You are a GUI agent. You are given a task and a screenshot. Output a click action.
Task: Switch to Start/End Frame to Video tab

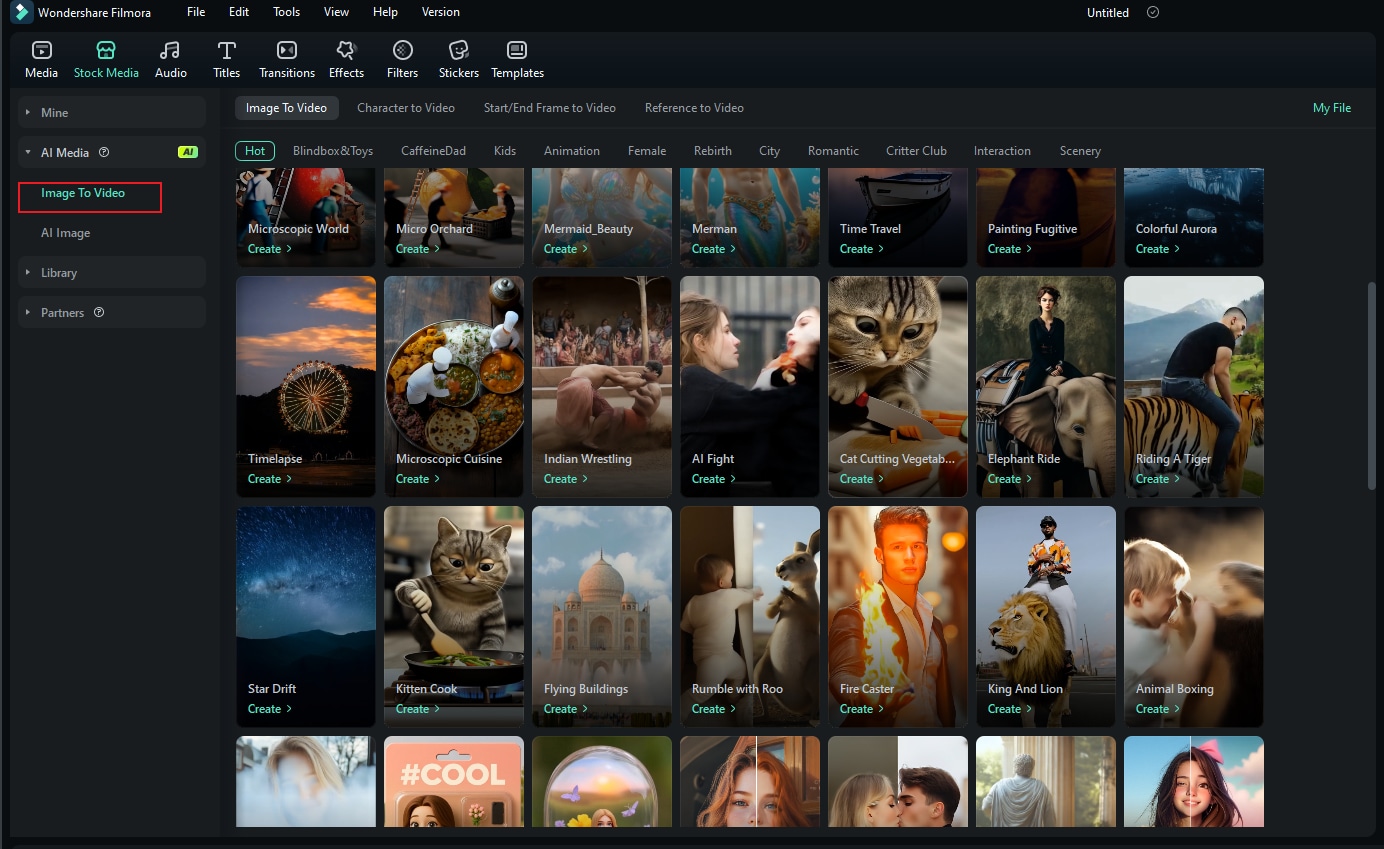click(550, 108)
